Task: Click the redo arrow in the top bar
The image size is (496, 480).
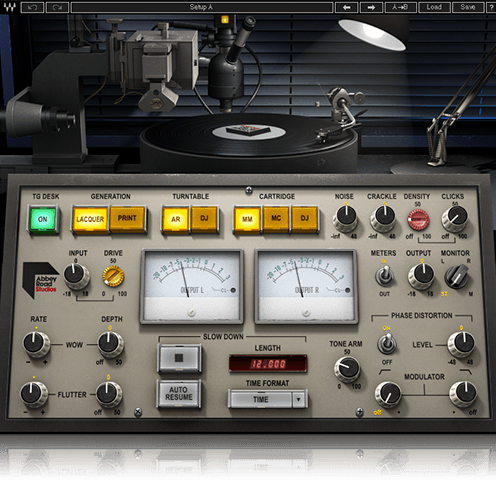Action: tap(57, 7)
